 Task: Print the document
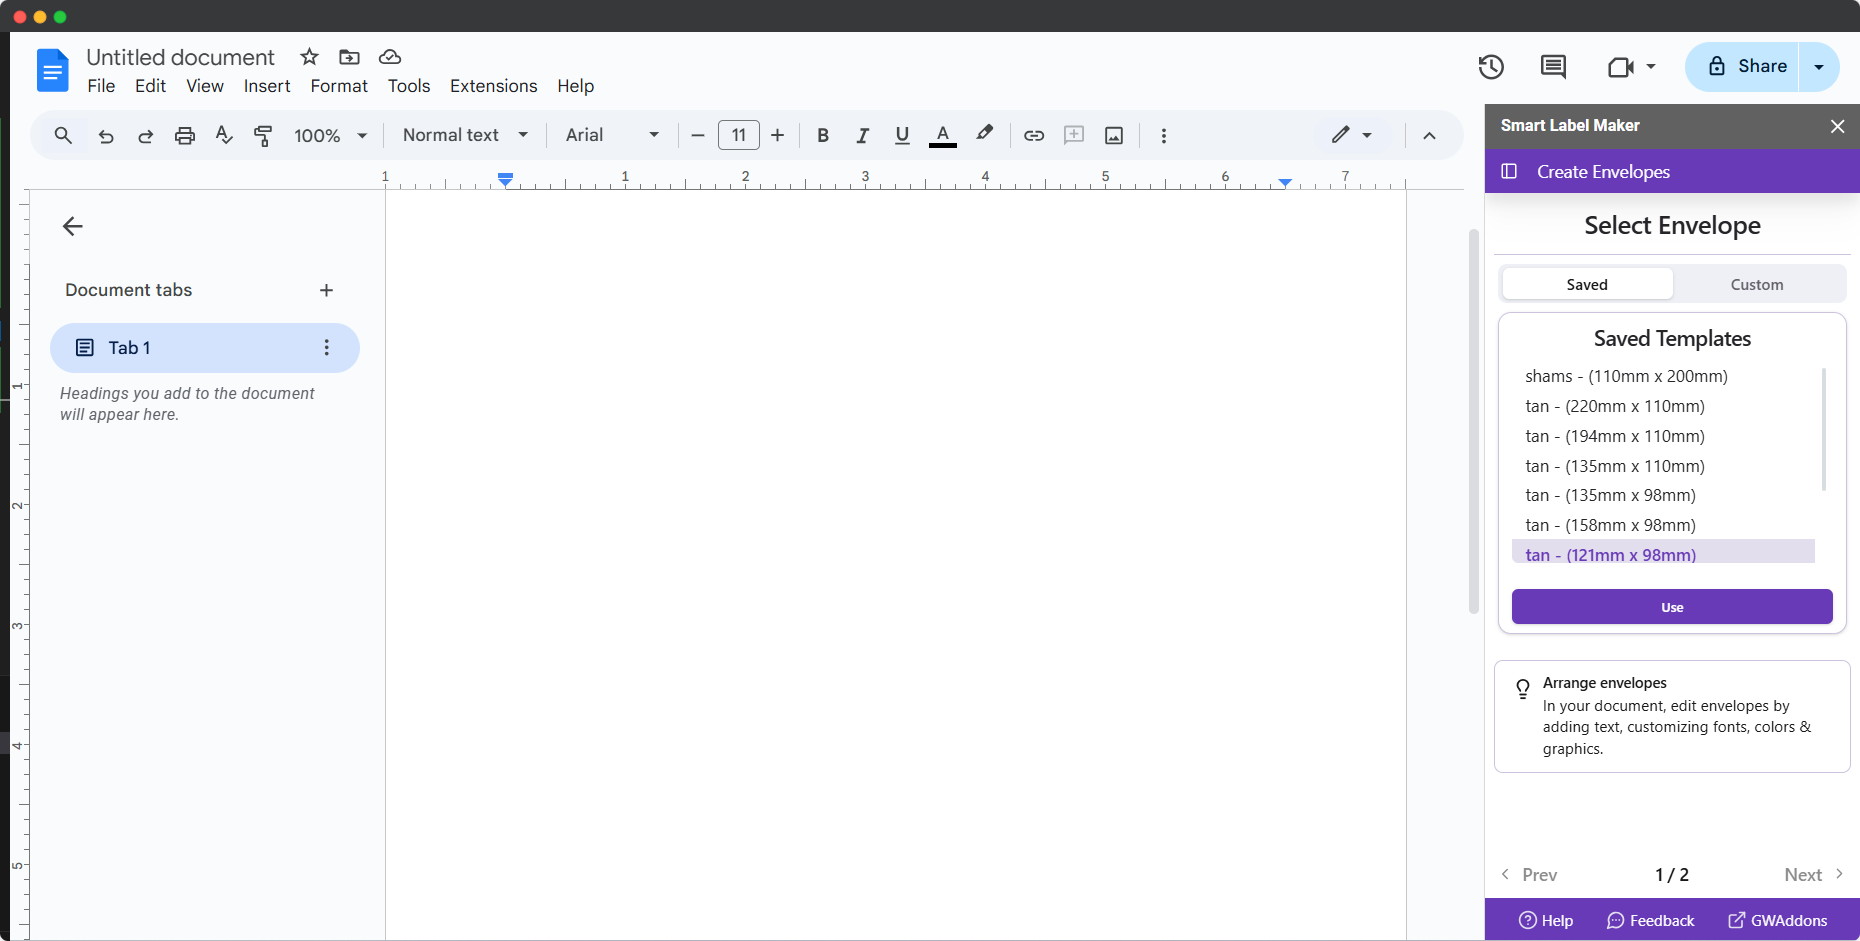coord(185,136)
